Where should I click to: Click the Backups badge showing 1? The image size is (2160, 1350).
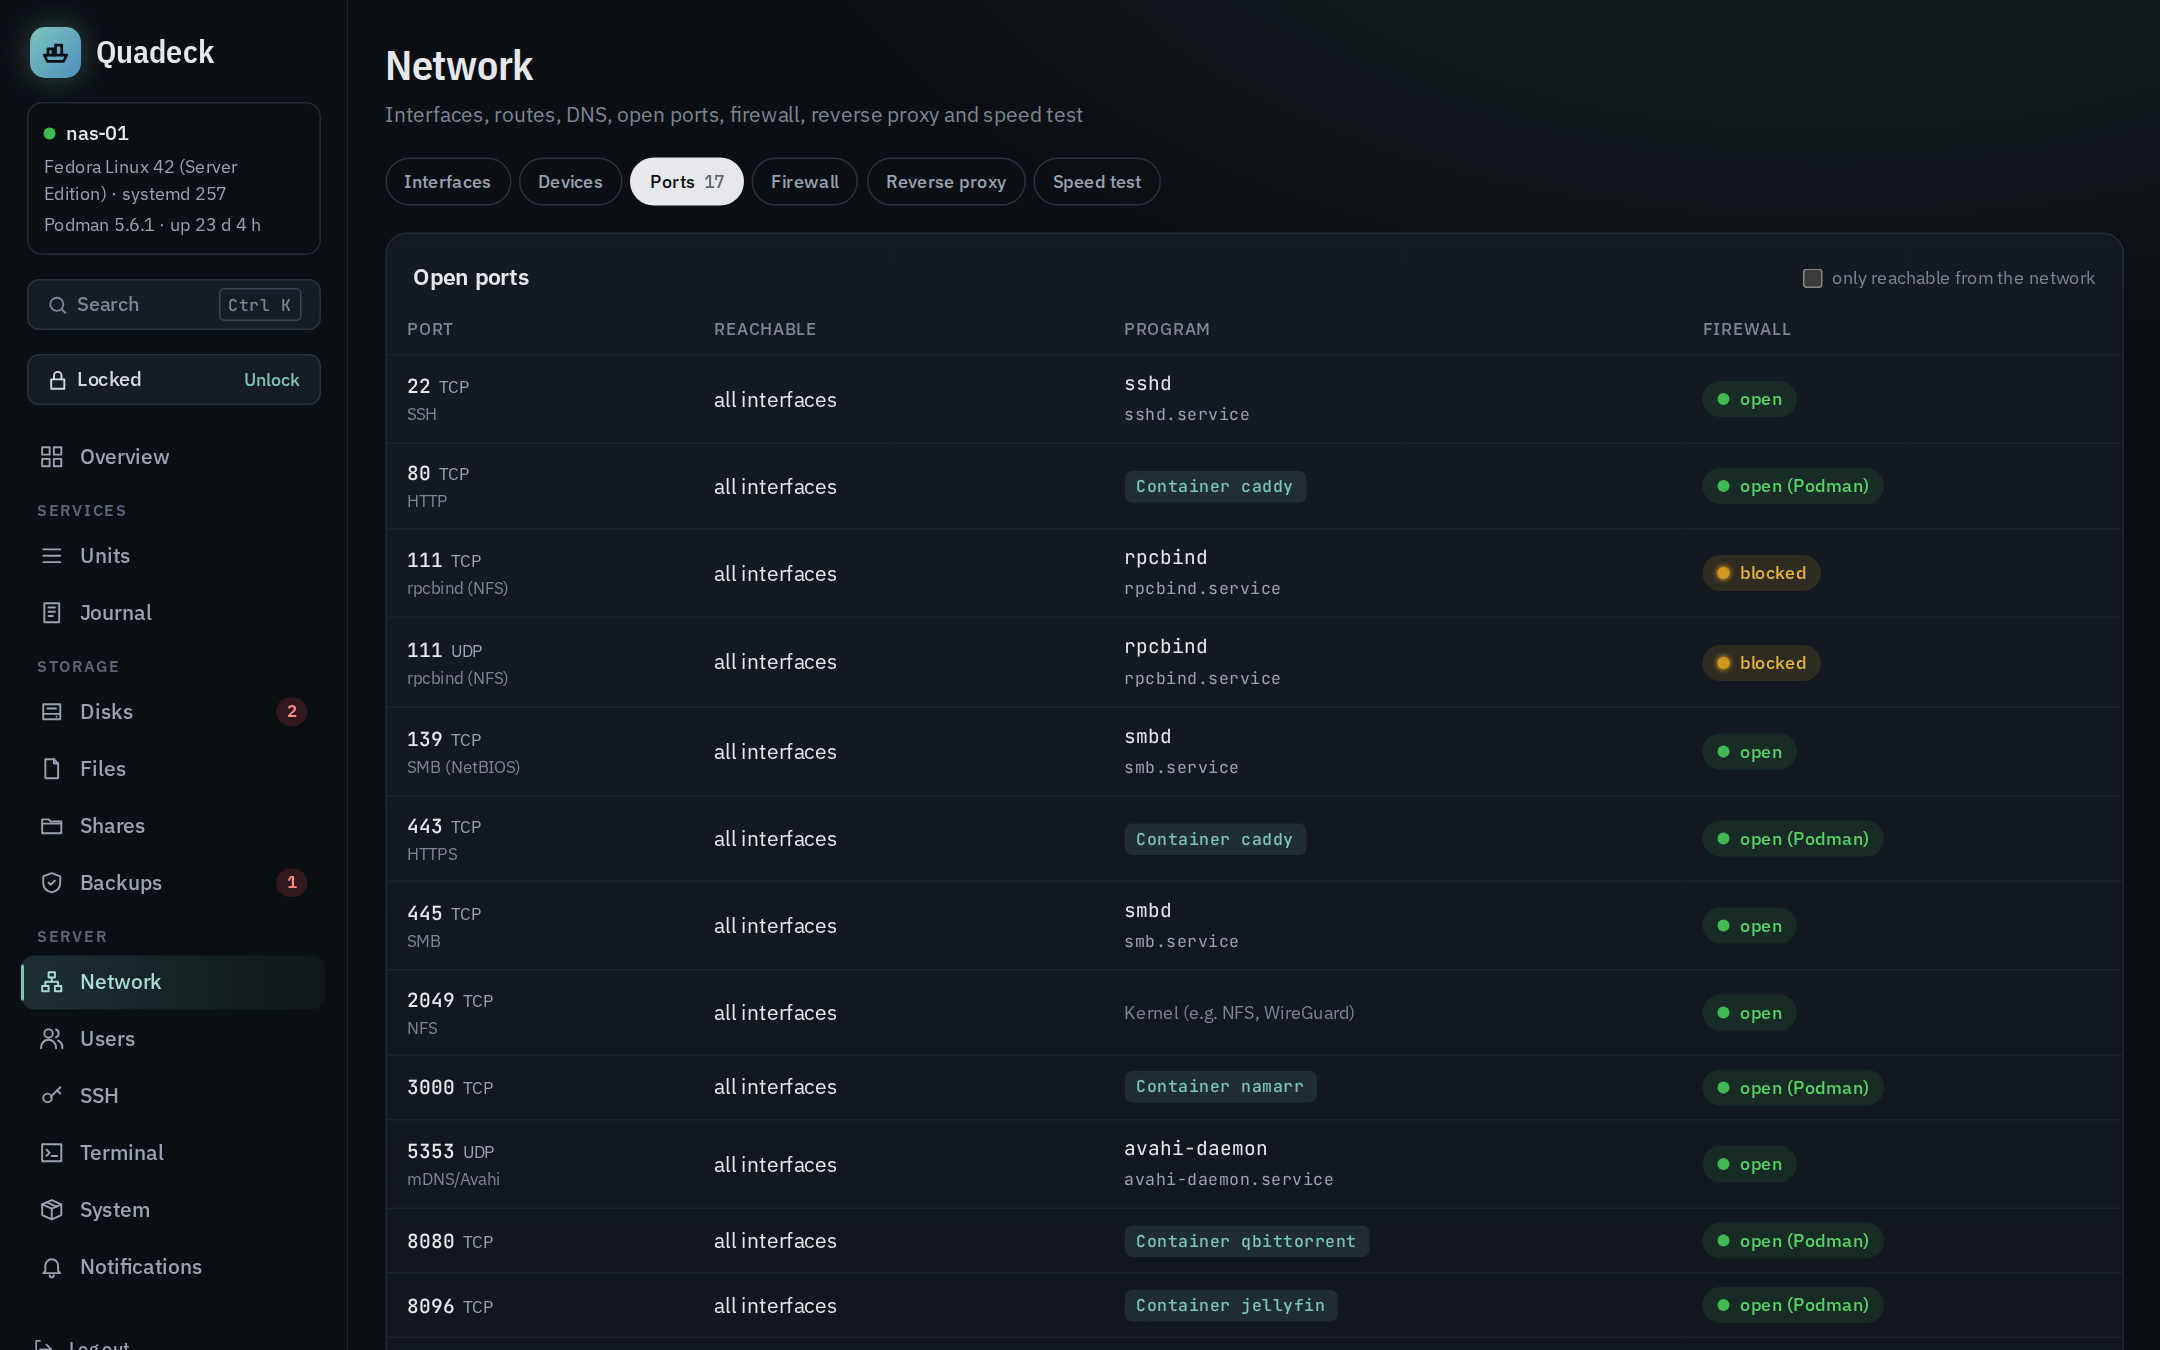coord(292,883)
